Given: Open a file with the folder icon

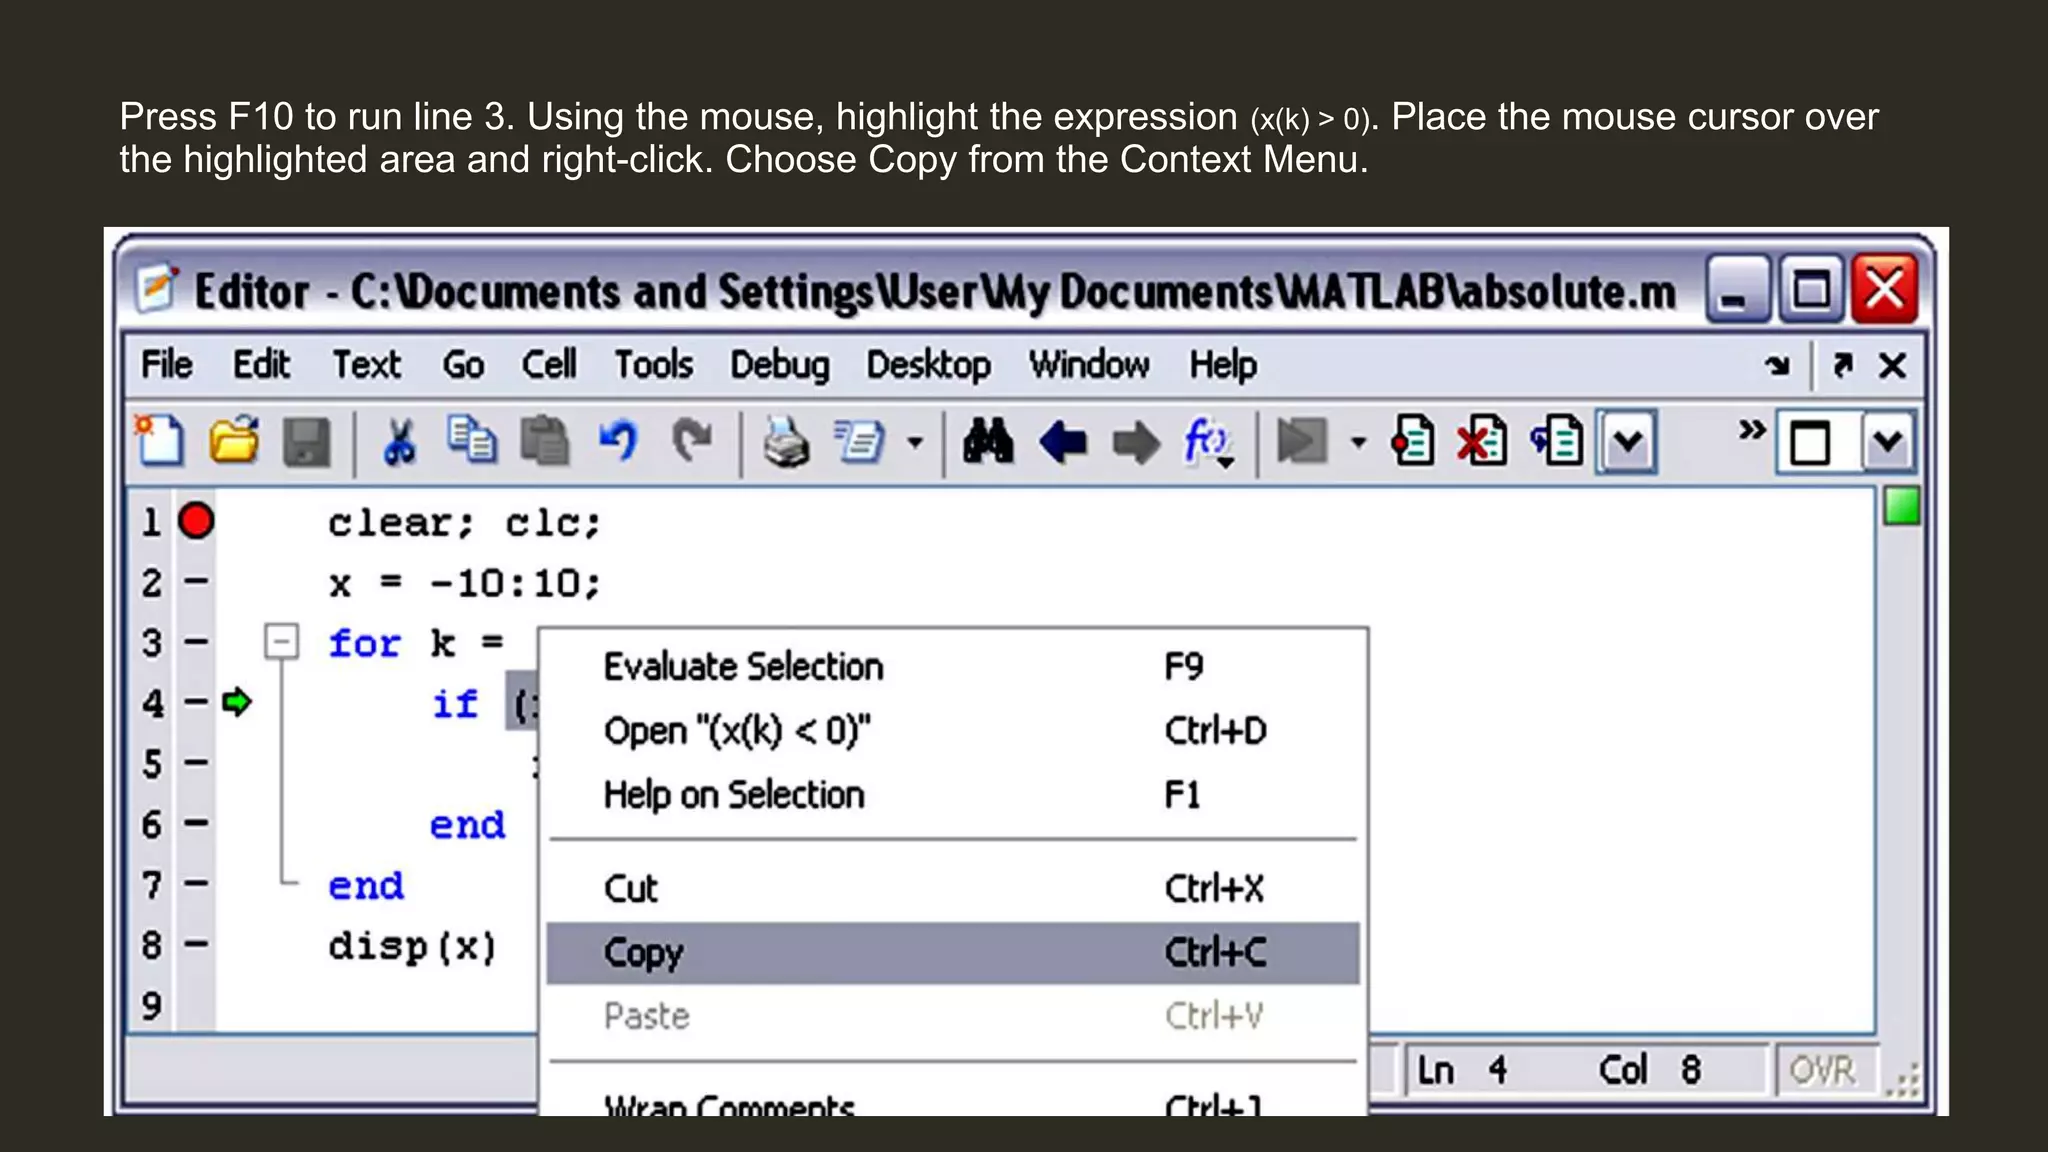Looking at the screenshot, I should [234, 441].
